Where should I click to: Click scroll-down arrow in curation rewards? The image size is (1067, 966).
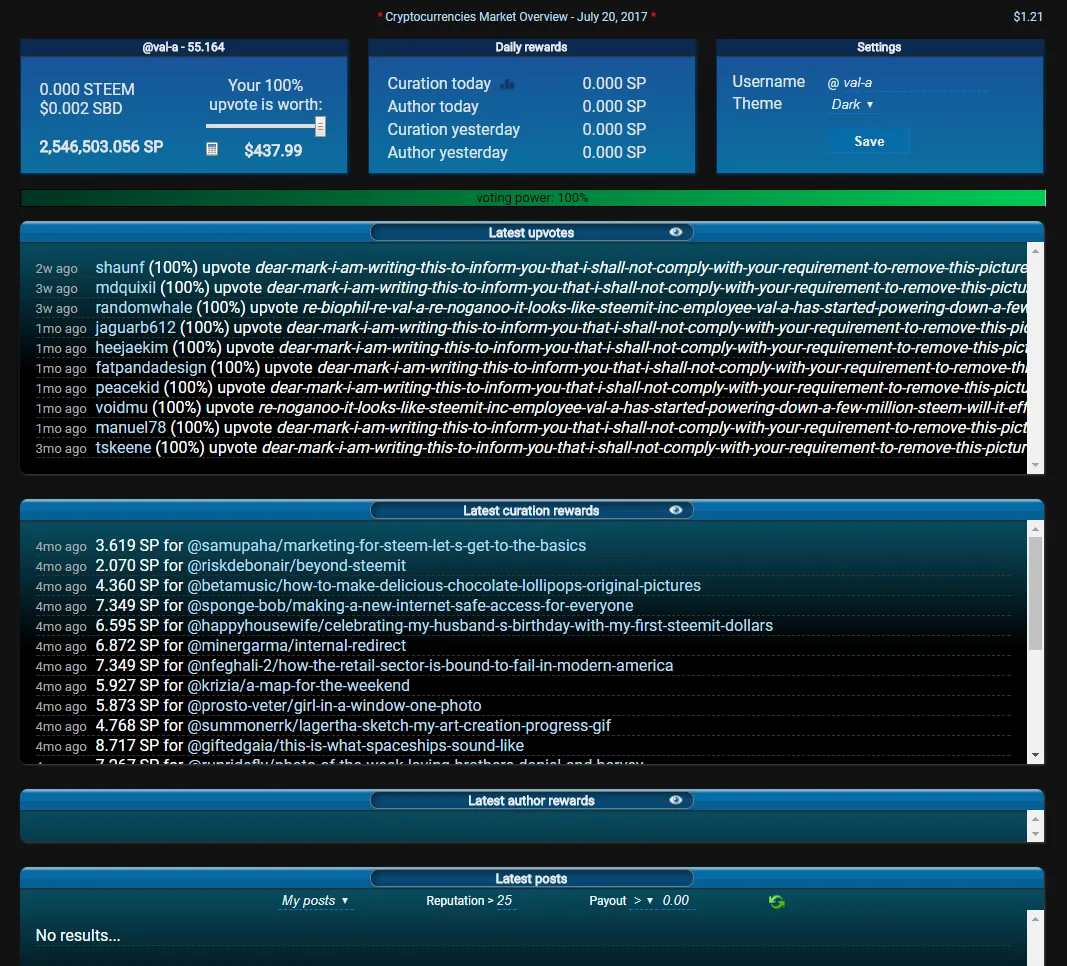[x=1035, y=755]
